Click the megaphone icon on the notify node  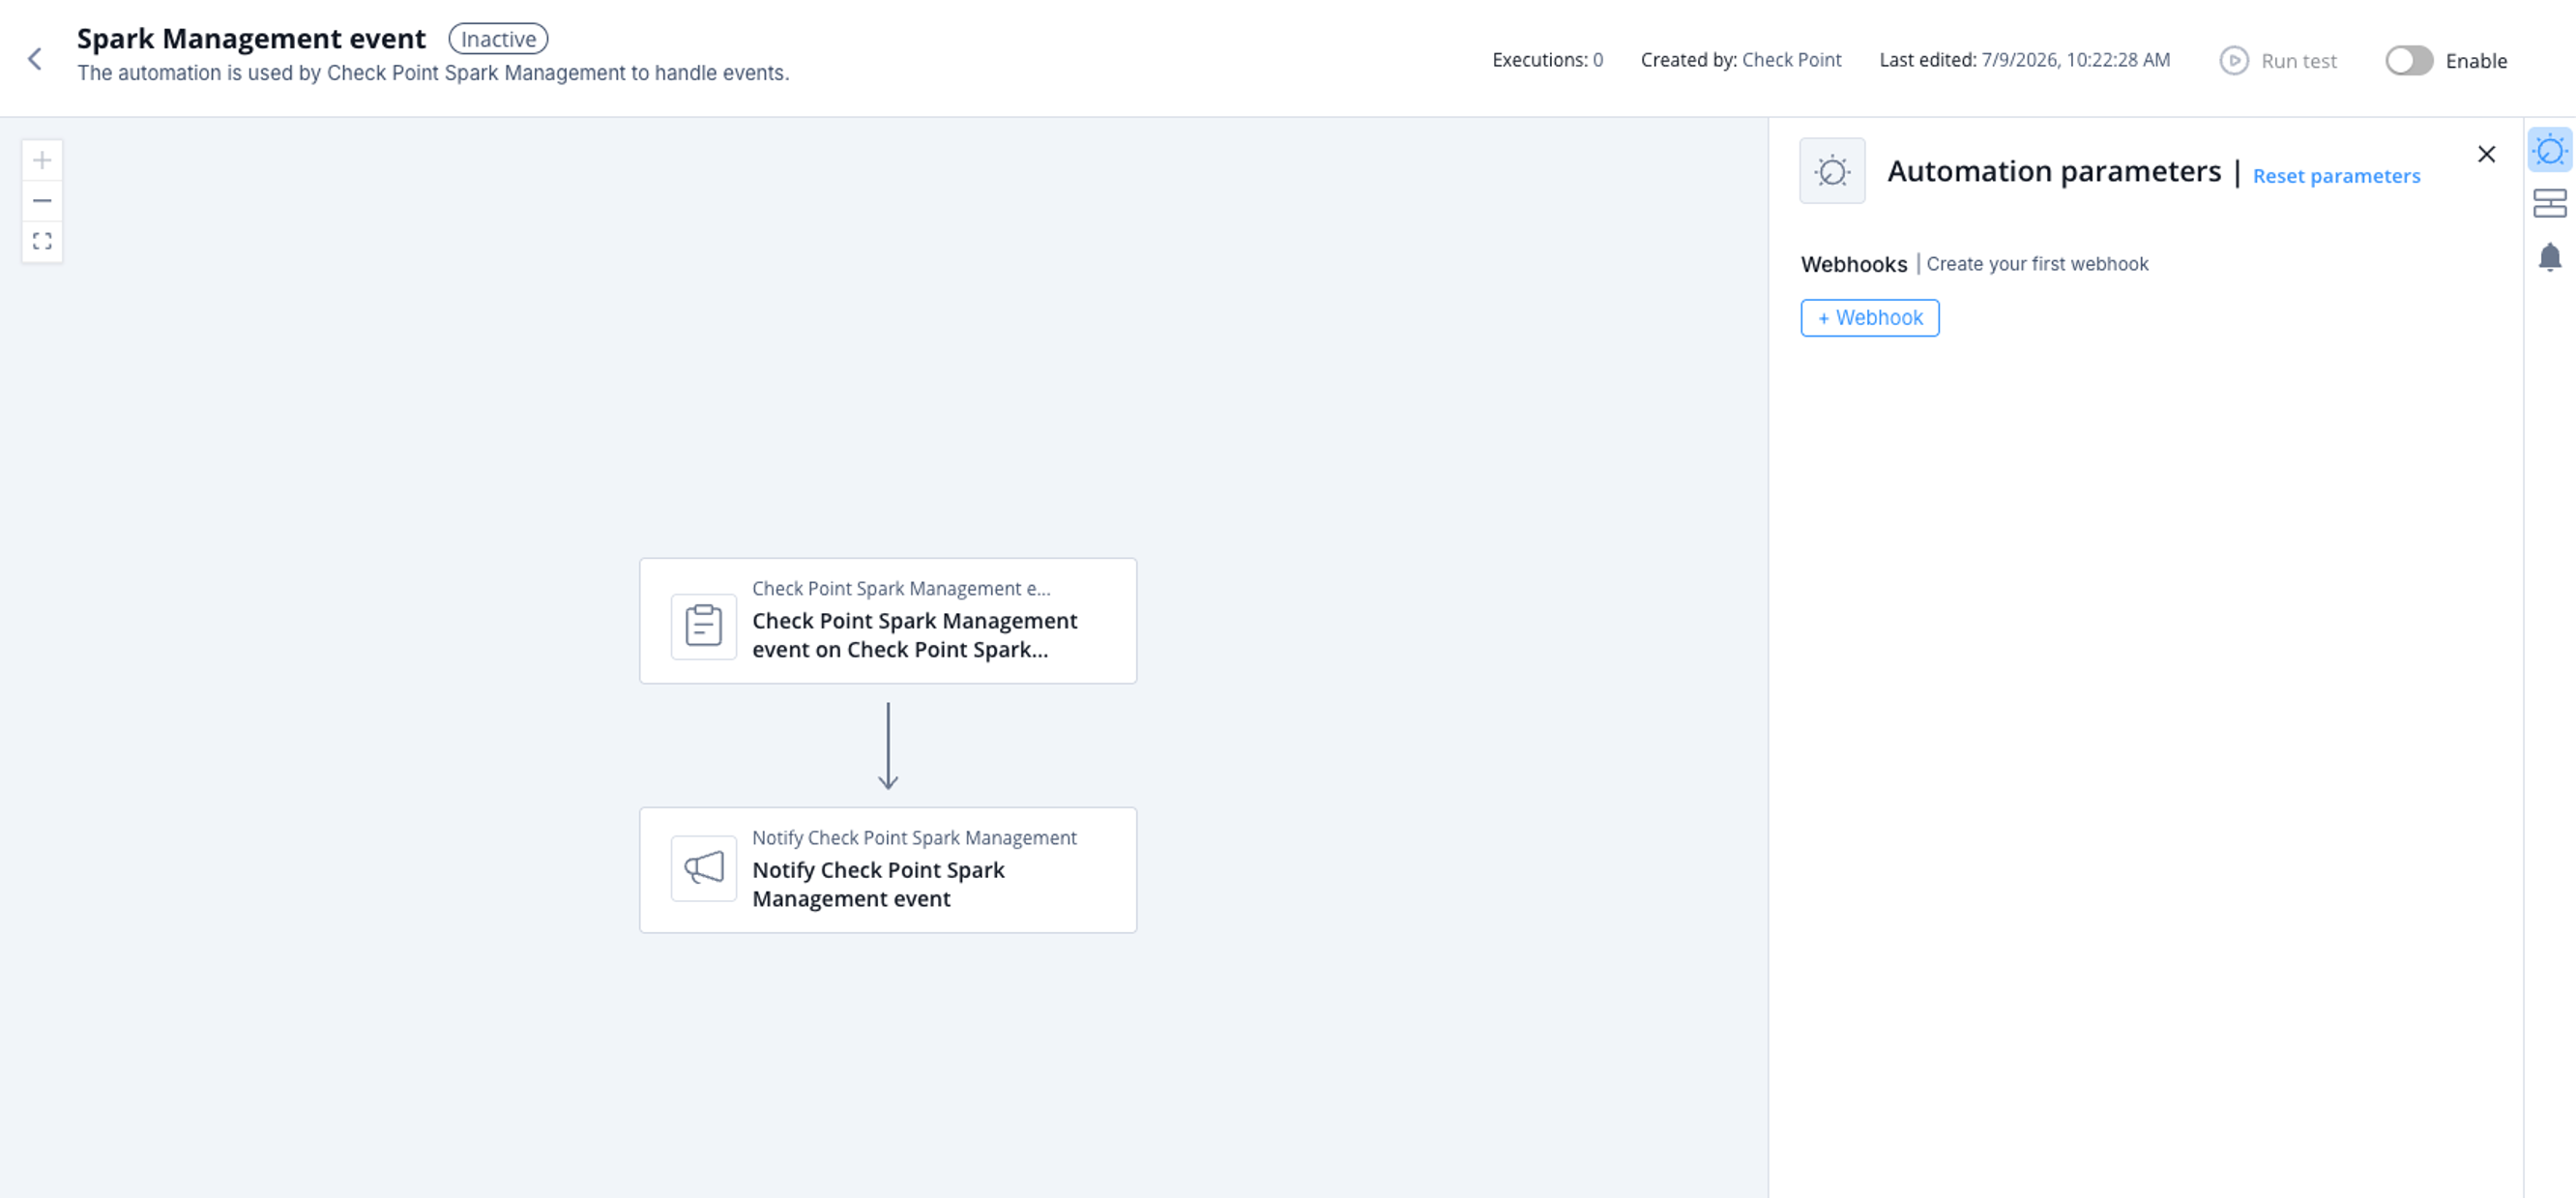[703, 868]
